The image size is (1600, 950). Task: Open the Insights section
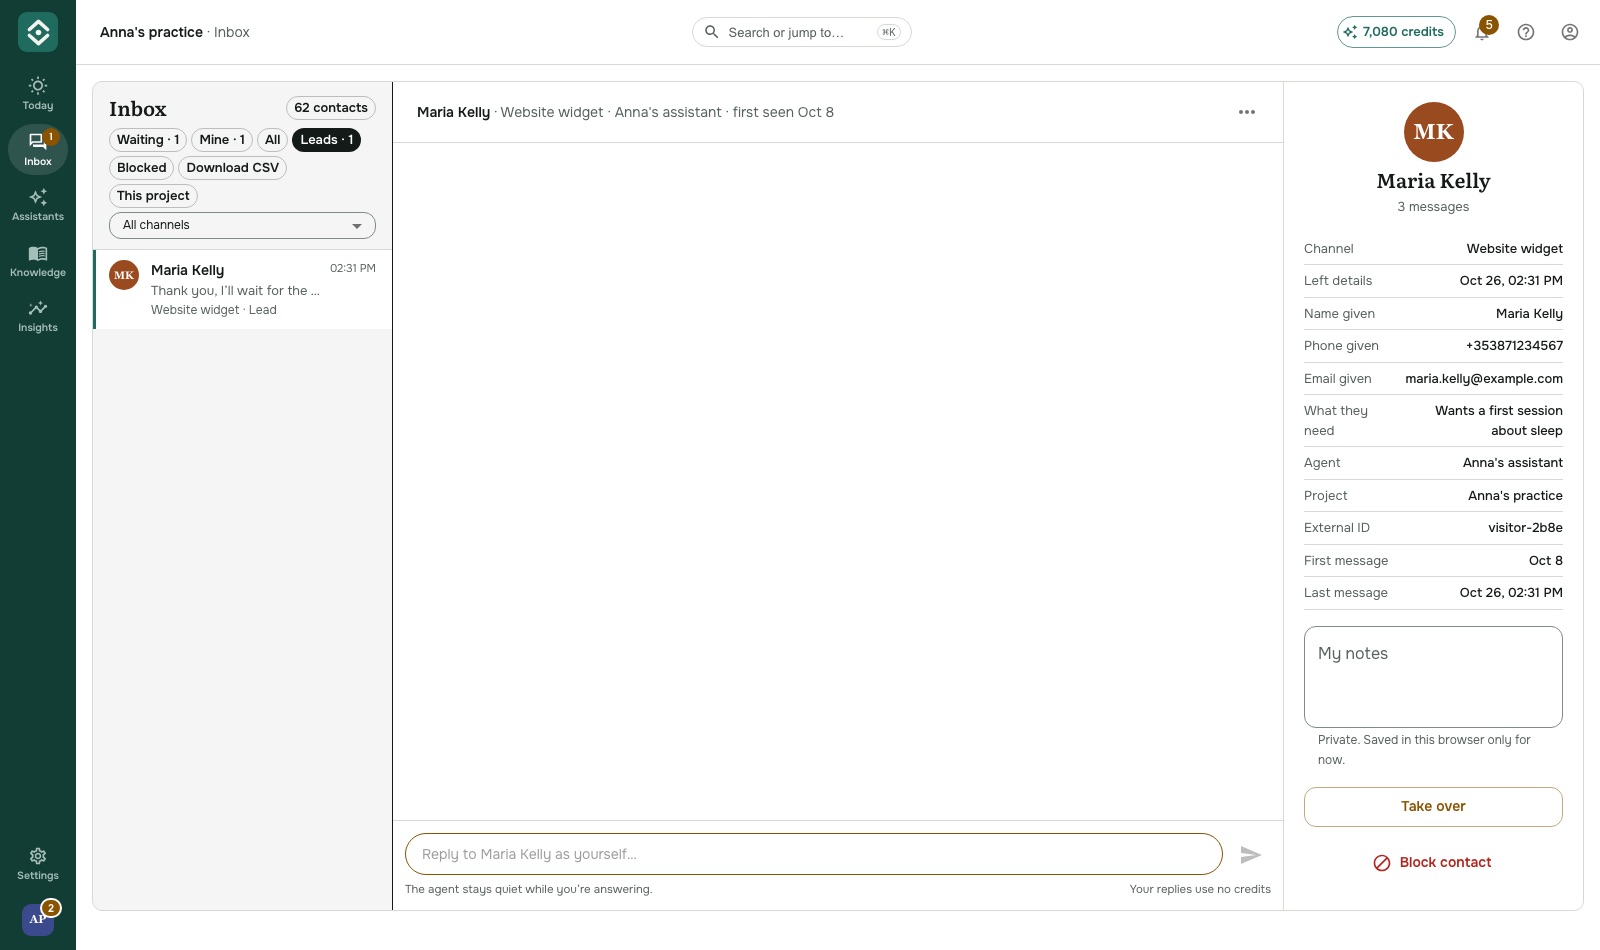[x=38, y=316]
